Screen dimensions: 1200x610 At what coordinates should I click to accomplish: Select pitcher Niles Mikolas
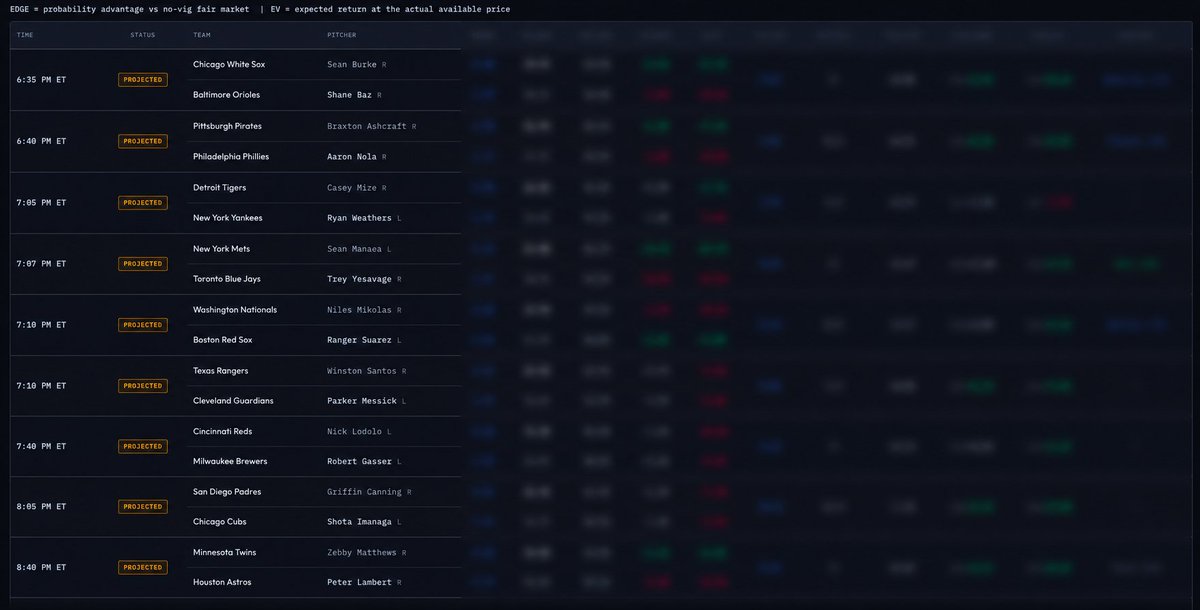coord(360,310)
